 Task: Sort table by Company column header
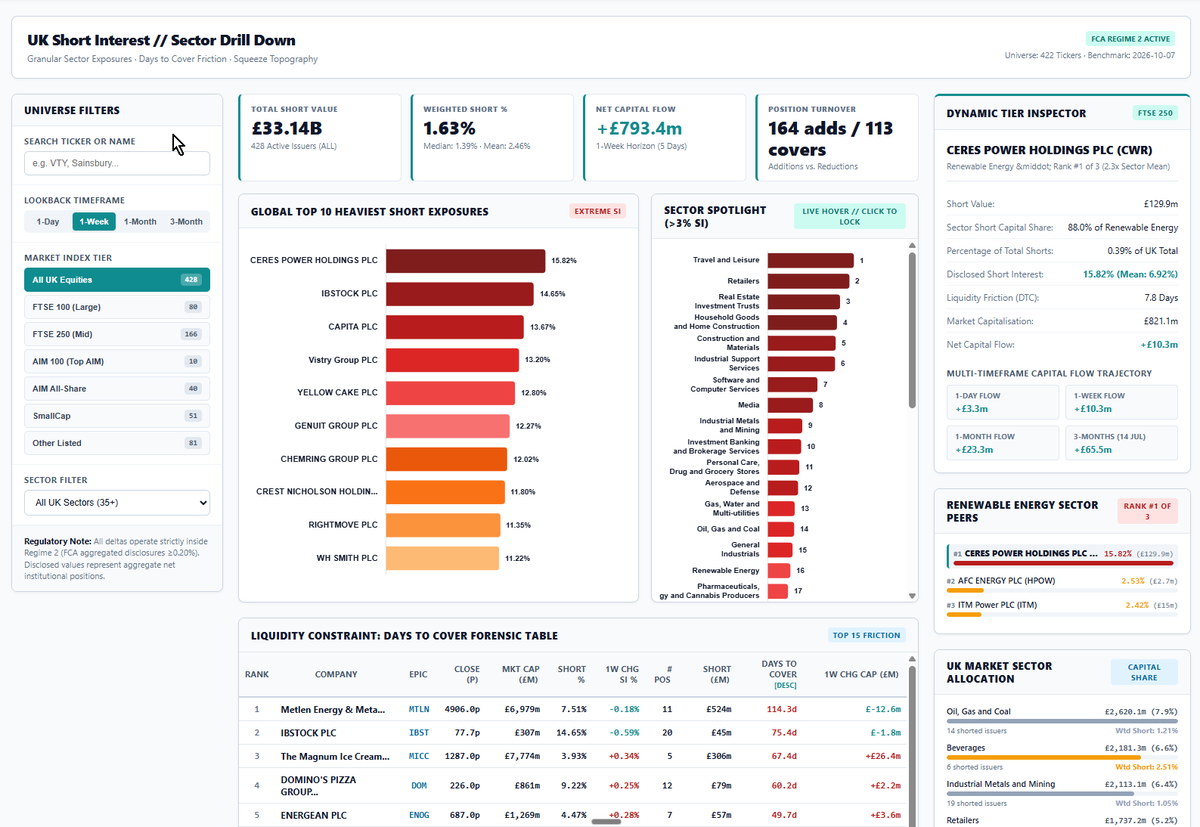[336, 674]
